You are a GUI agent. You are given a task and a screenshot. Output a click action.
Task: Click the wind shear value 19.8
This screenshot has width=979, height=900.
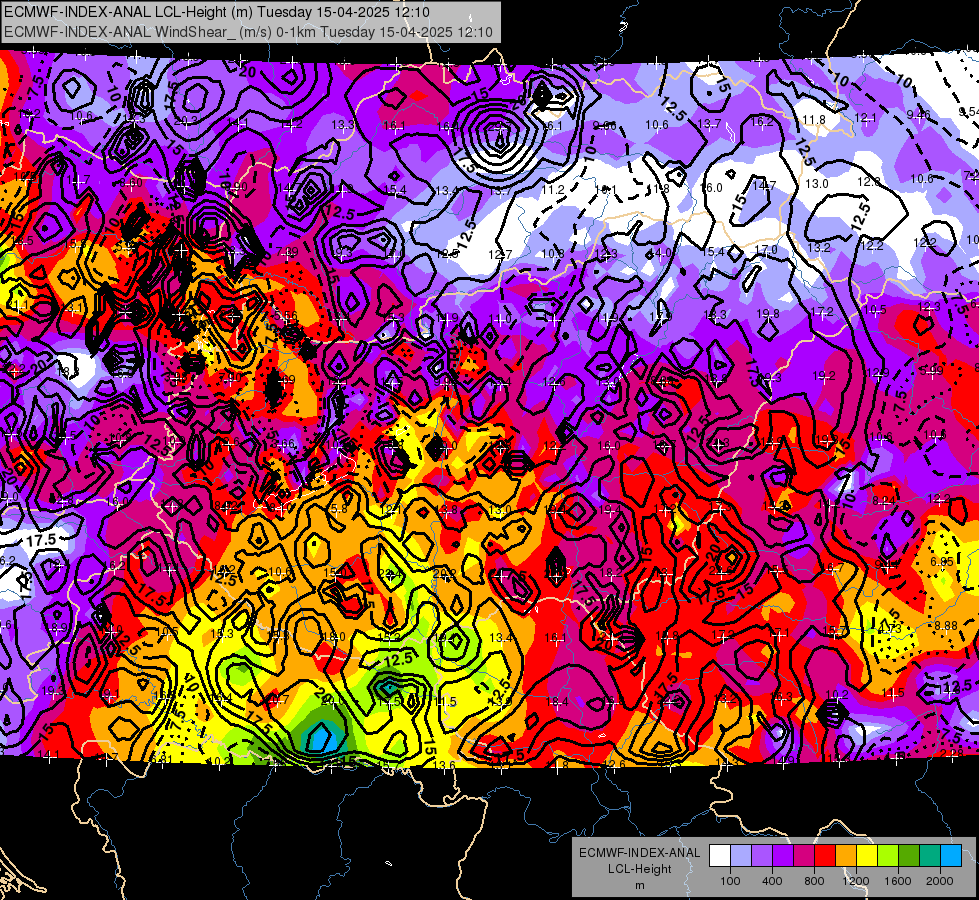click(768, 314)
